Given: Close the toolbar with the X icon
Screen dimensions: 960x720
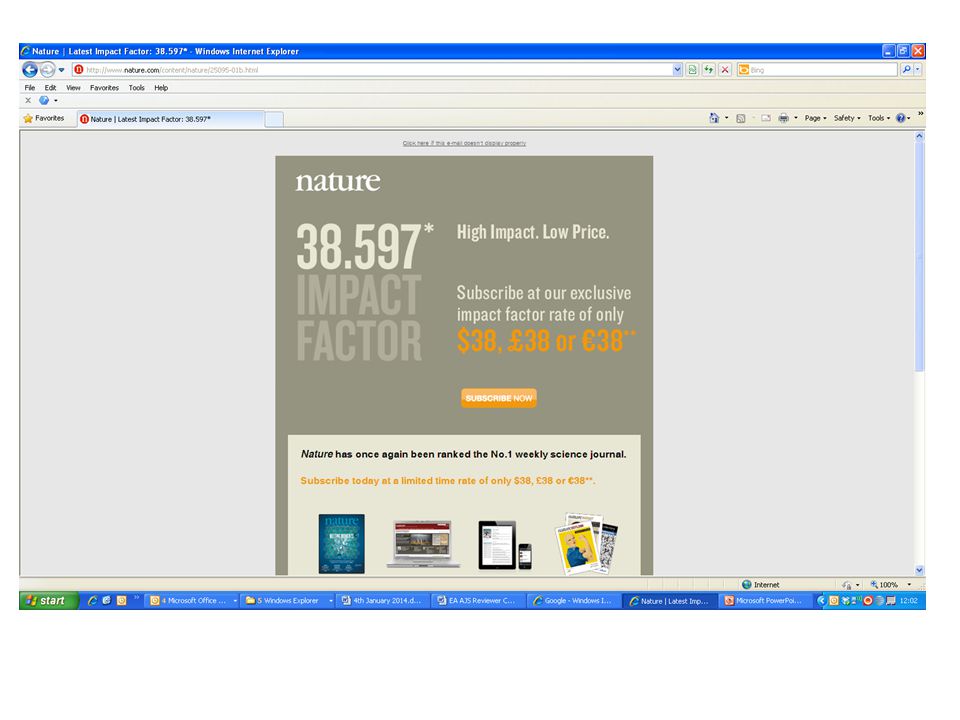Looking at the screenshot, I should point(28,100).
